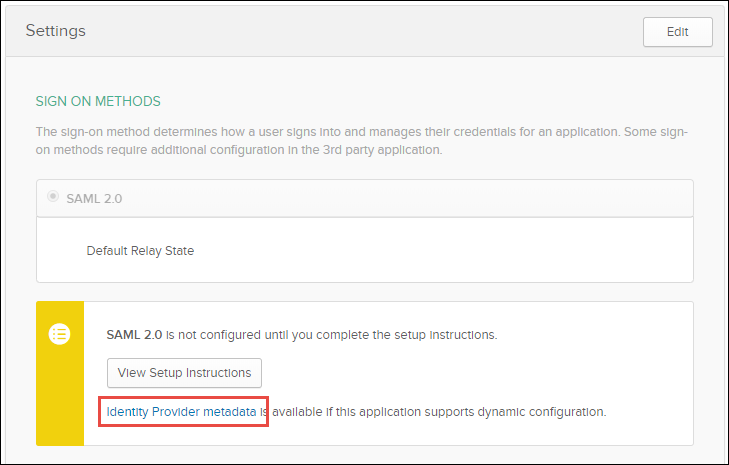The image size is (729, 465).
Task: Select the SAML 2.0 radio button
Action: tap(52, 198)
